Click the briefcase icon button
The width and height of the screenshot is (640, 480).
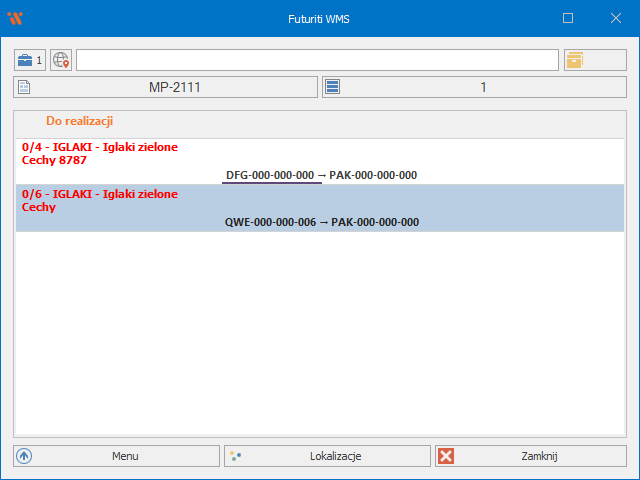pyautogui.click(x=30, y=60)
